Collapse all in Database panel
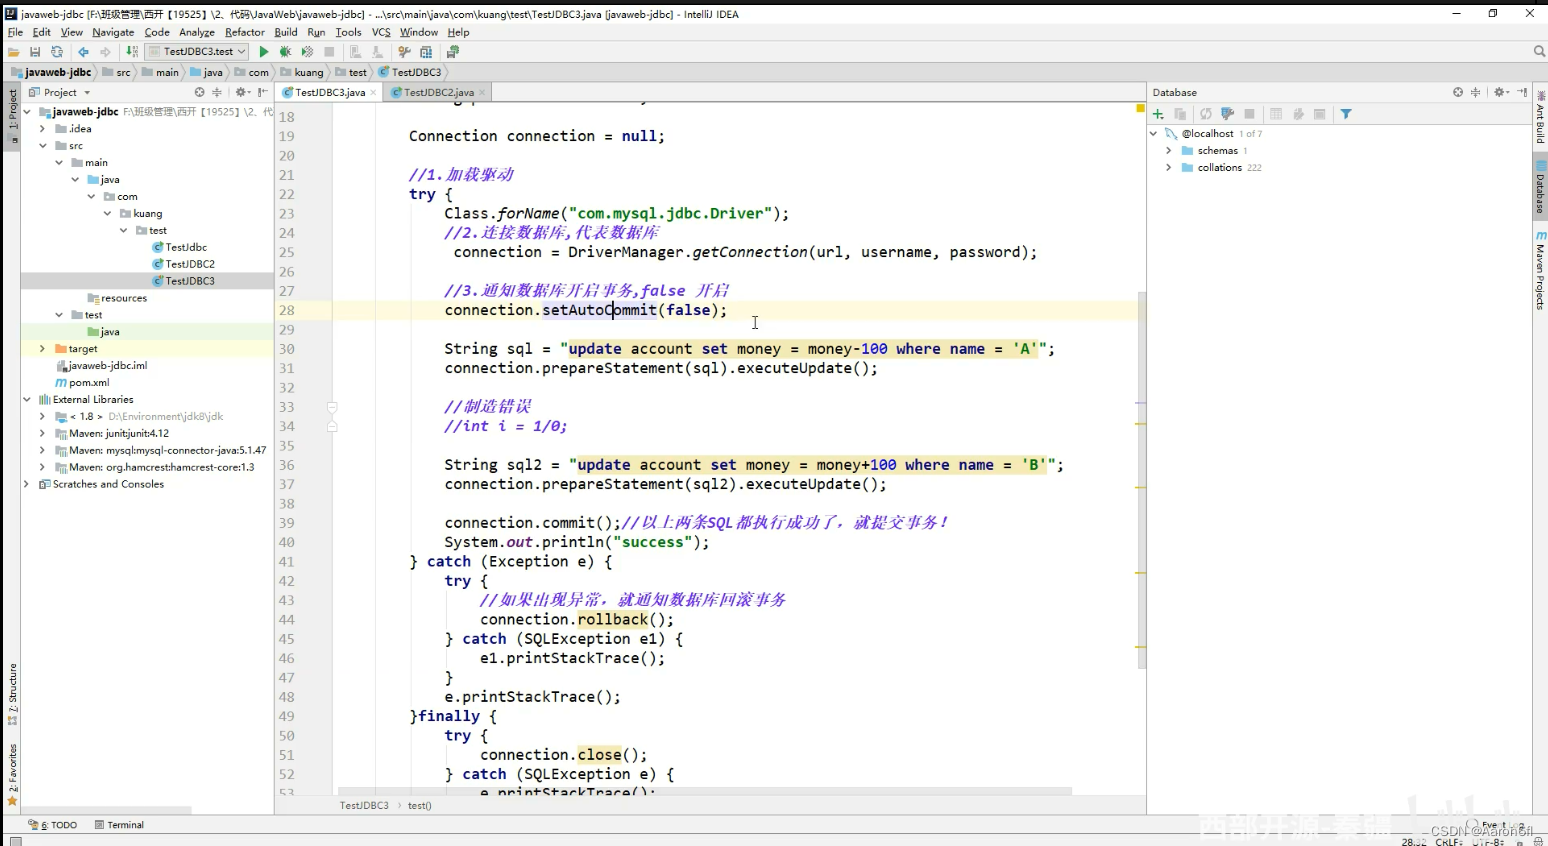The height and width of the screenshot is (846, 1548). [1475, 92]
